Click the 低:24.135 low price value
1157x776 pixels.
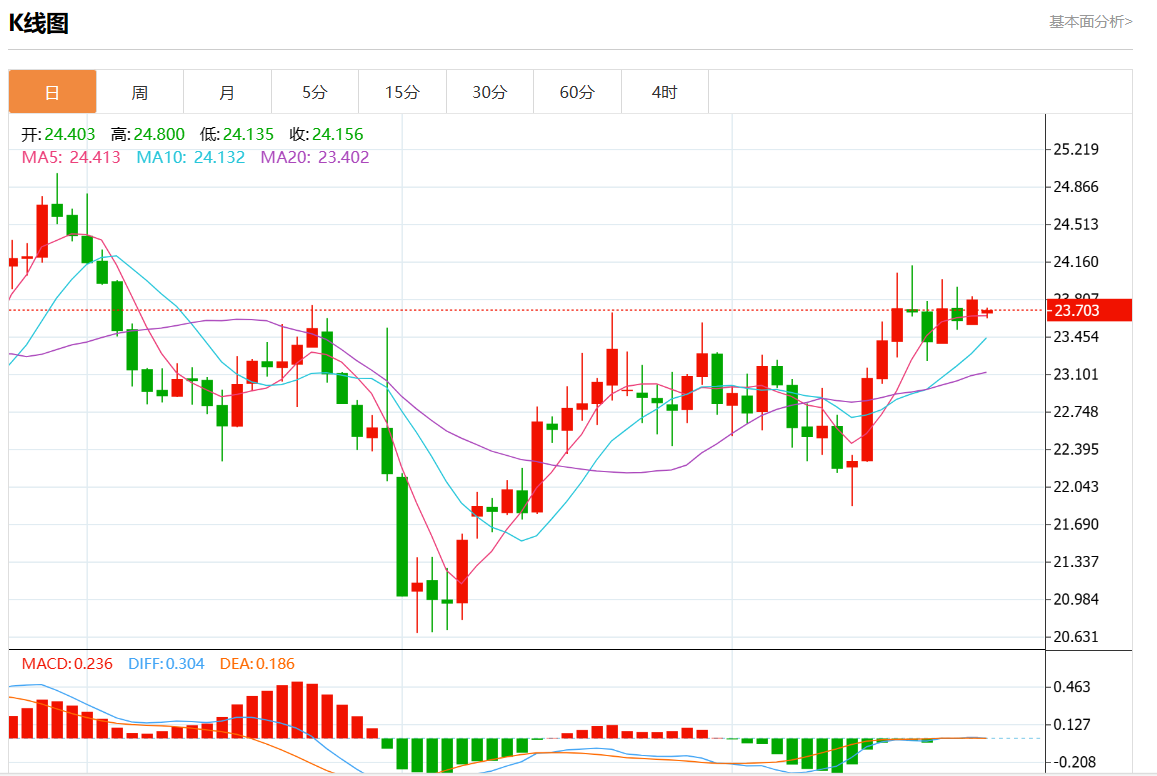coord(237,134)
